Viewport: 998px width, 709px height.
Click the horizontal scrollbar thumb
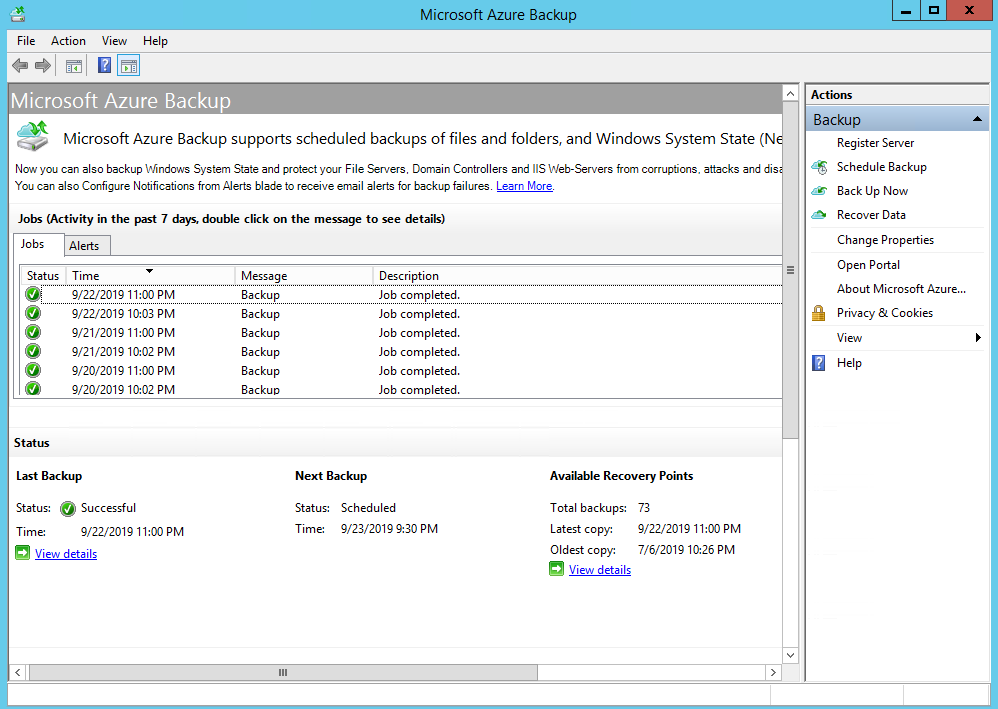[x=283, y=672]
